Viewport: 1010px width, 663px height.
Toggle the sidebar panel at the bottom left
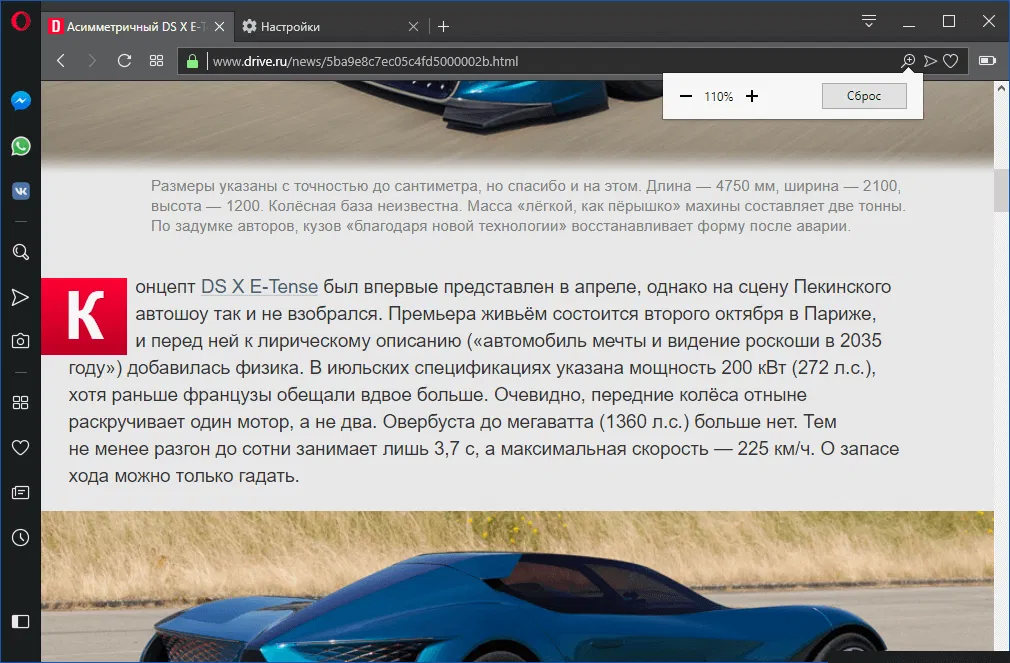click(21, 621)
